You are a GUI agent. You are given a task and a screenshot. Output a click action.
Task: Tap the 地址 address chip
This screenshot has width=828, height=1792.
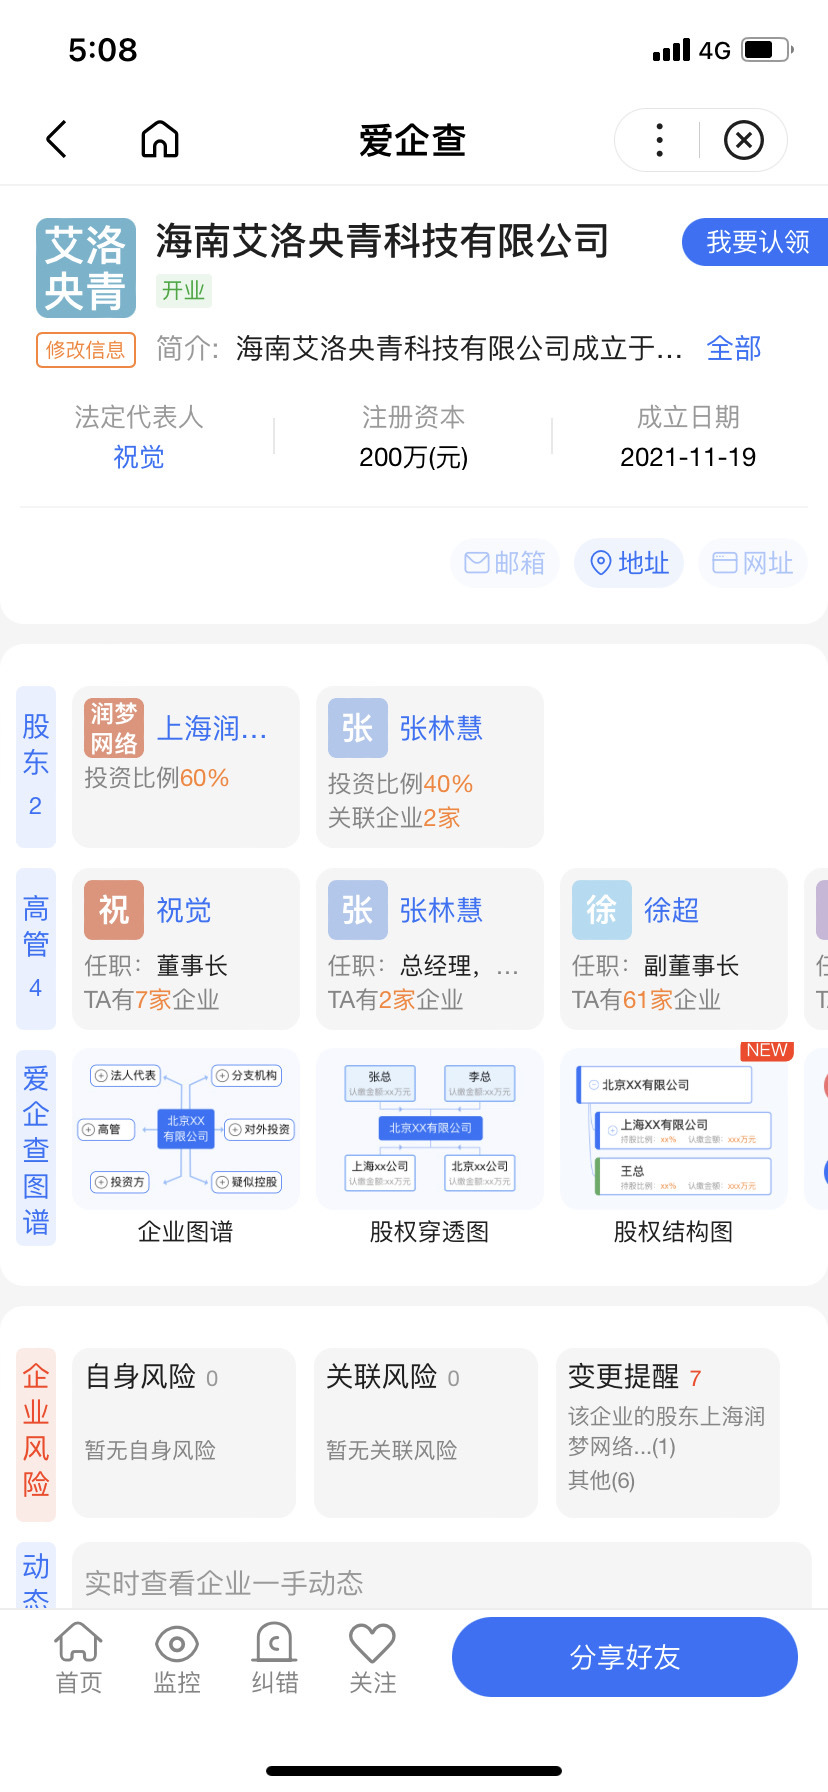[x=629, y=563]
